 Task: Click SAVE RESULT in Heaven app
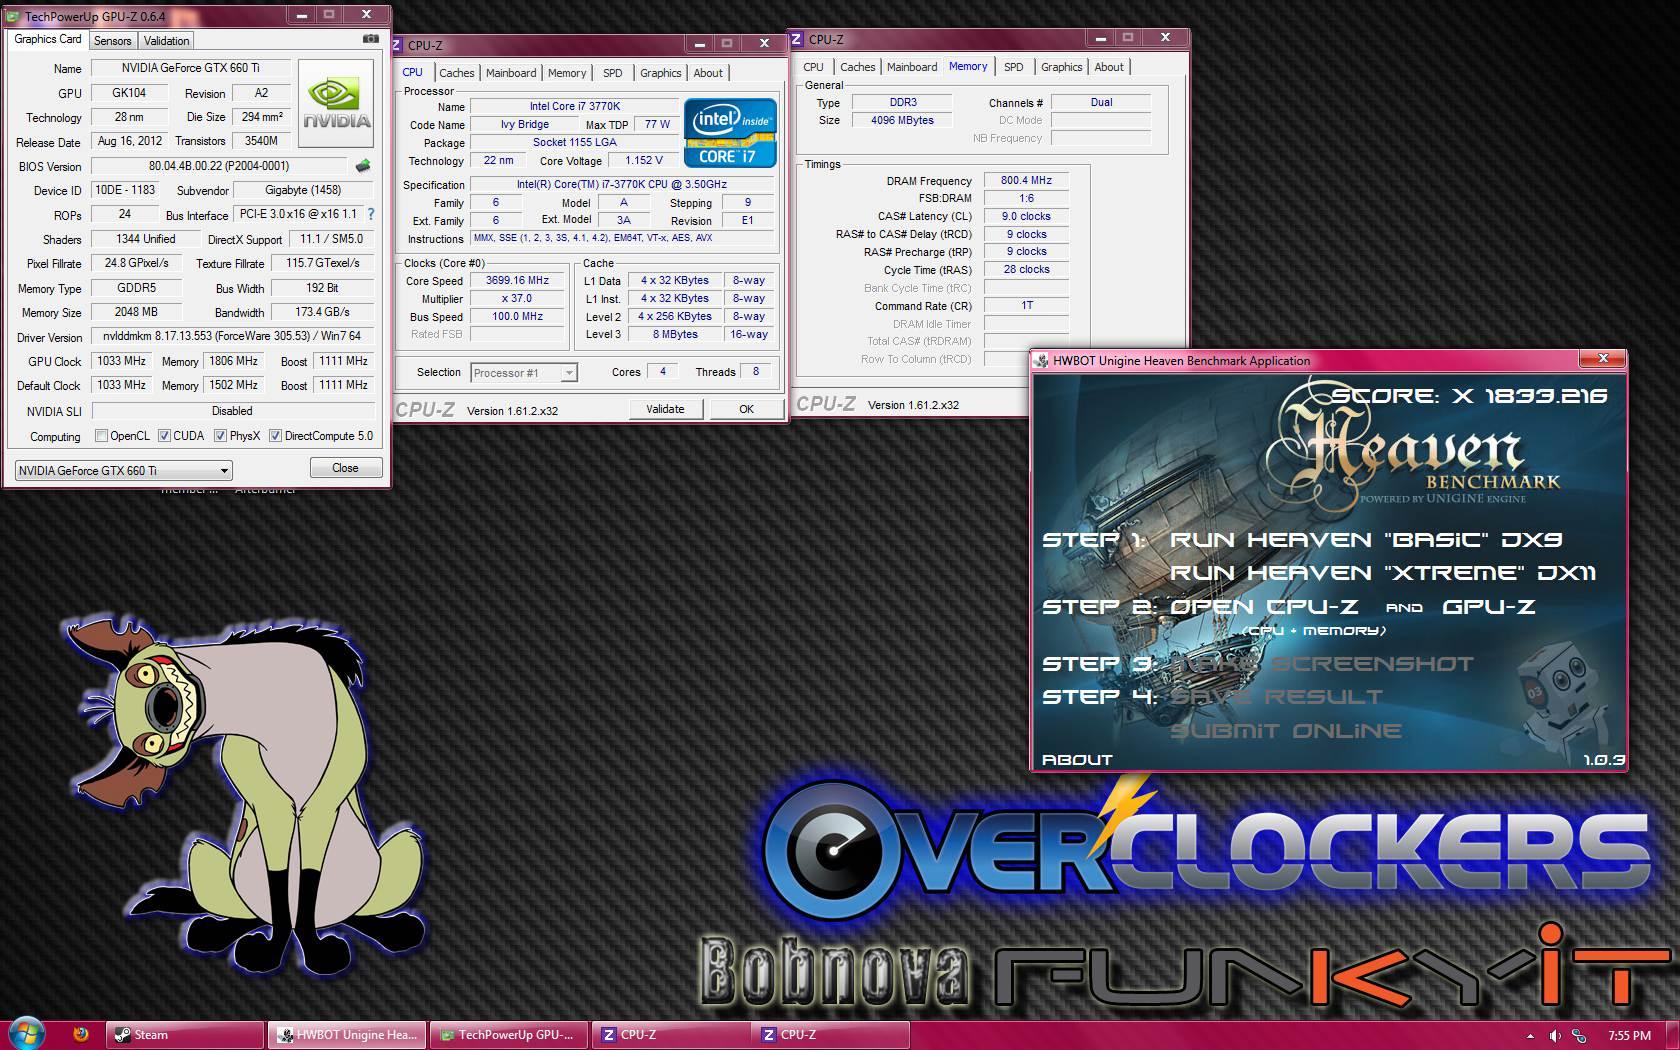1276,697
